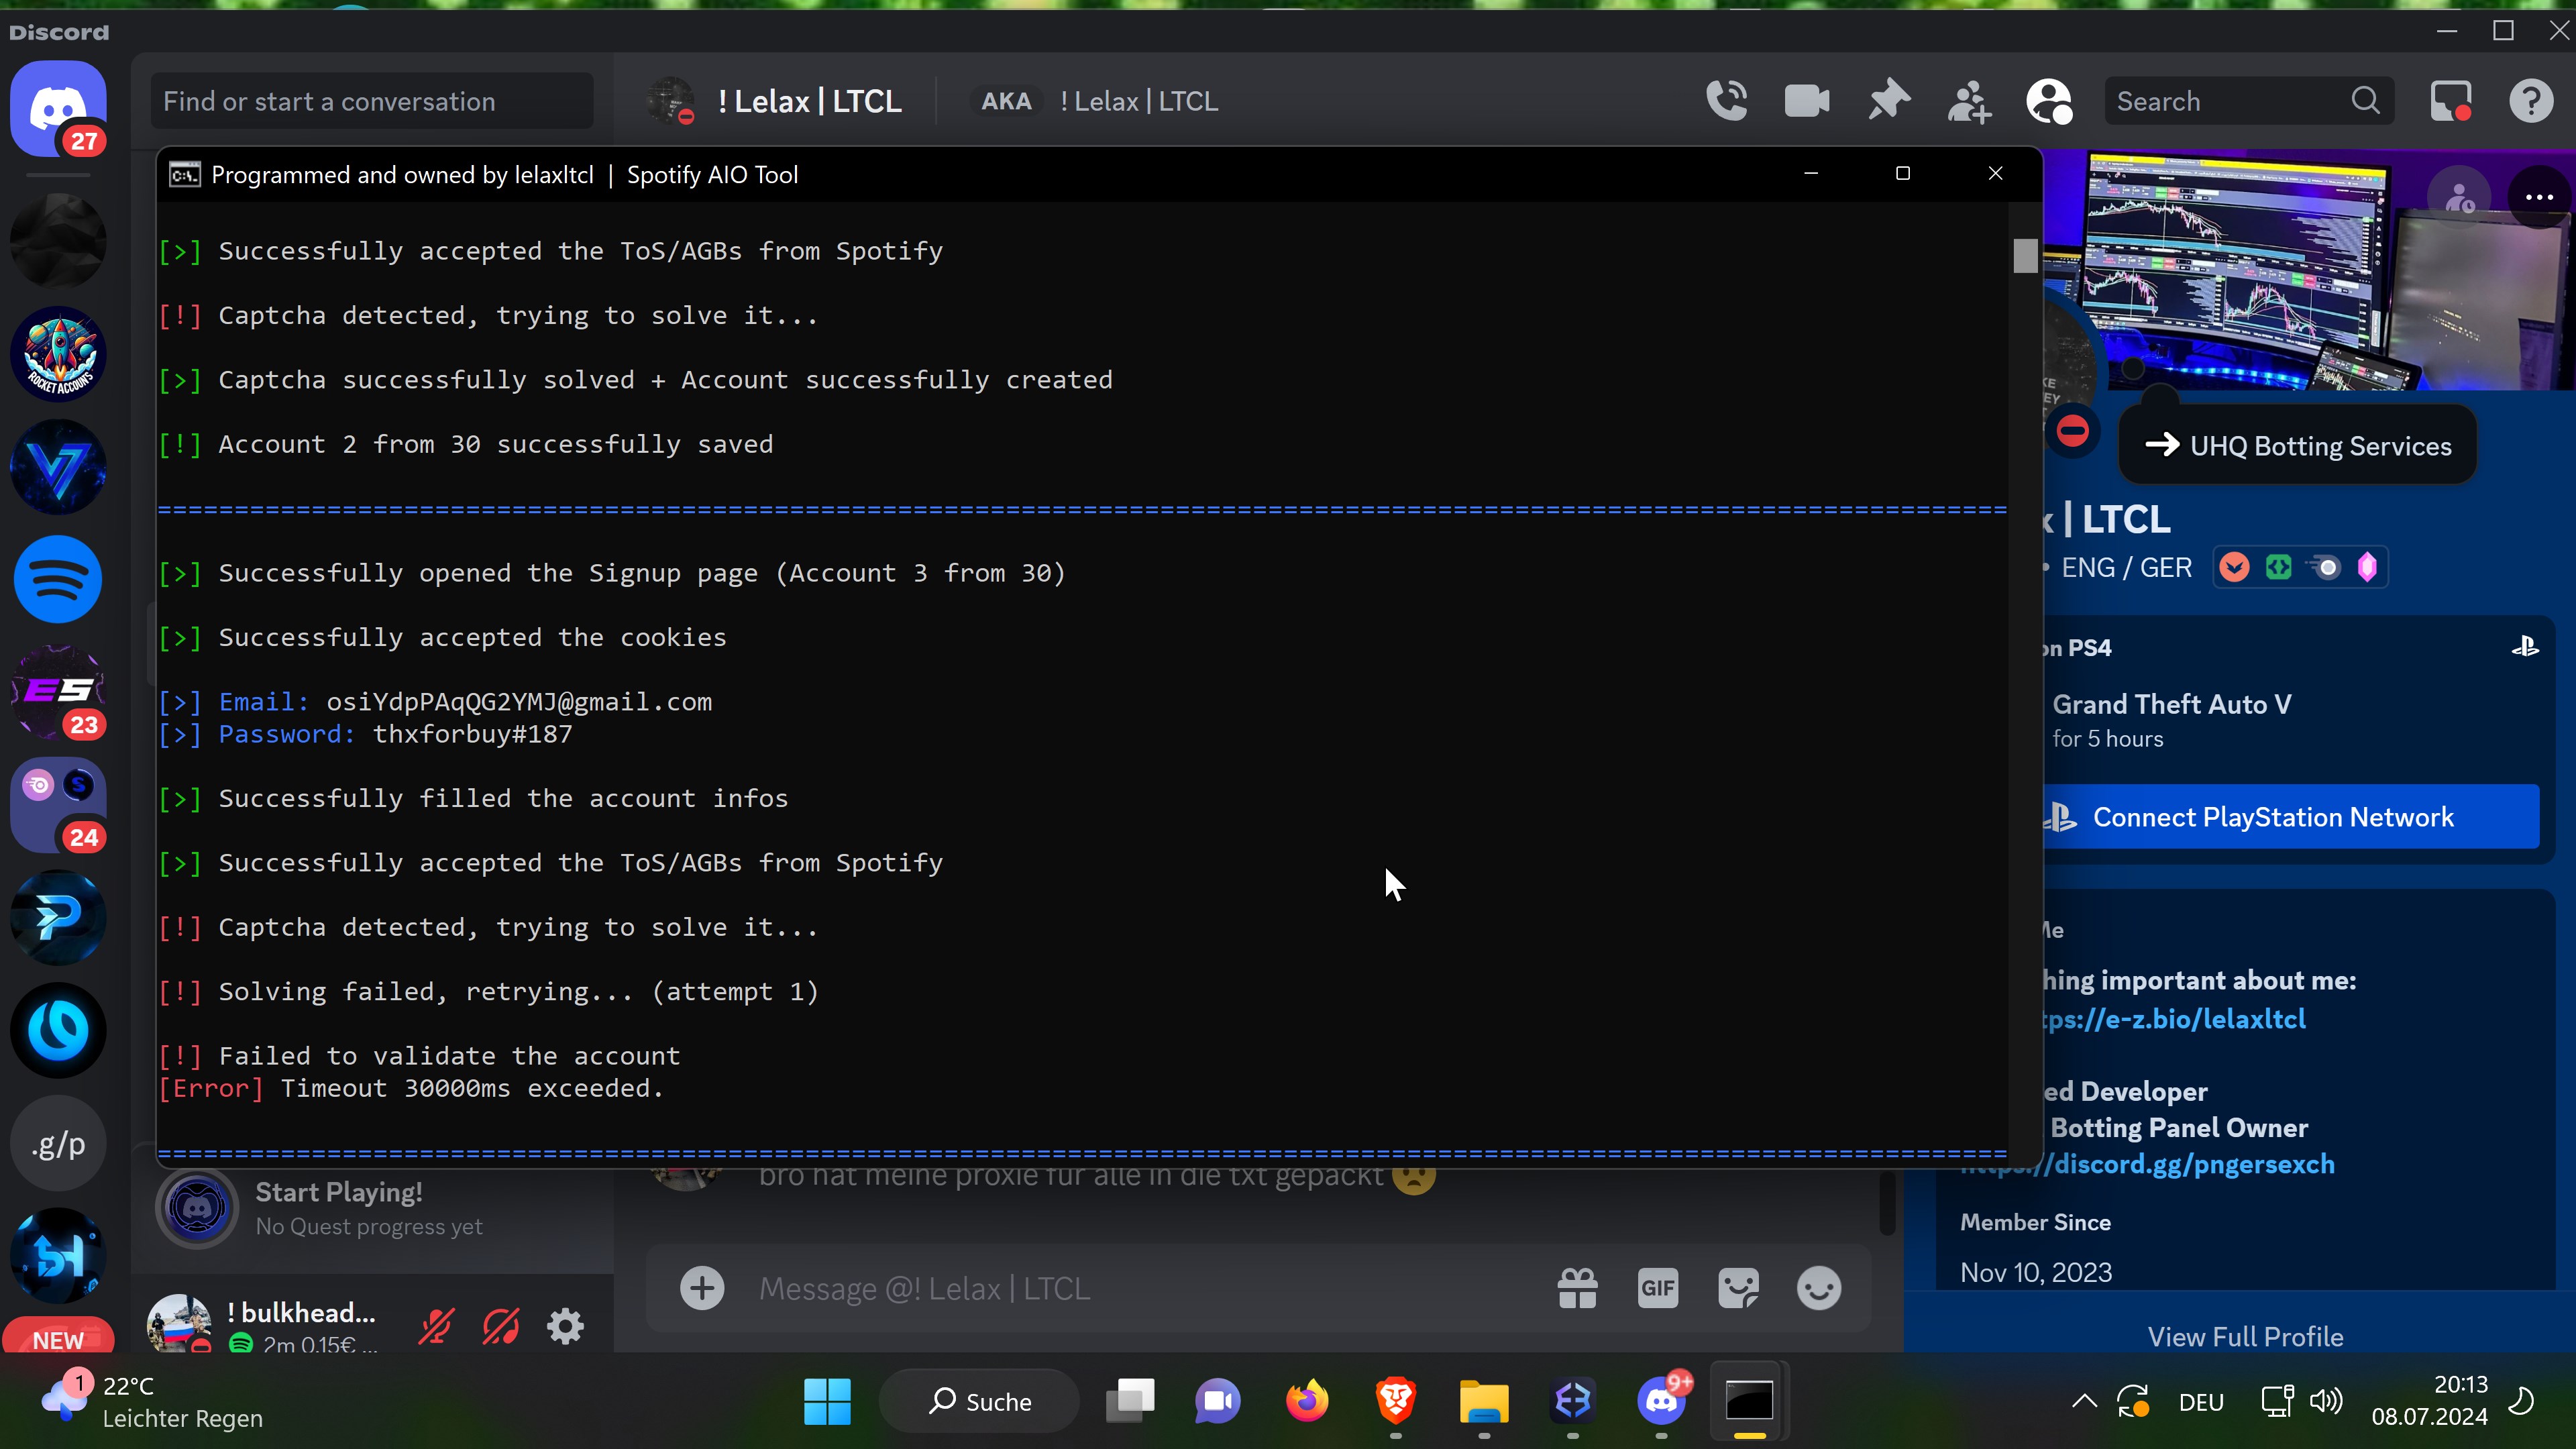2576x1449 pixels.
Task: Open the Discord inbox icon
Action: point(2451,101)
